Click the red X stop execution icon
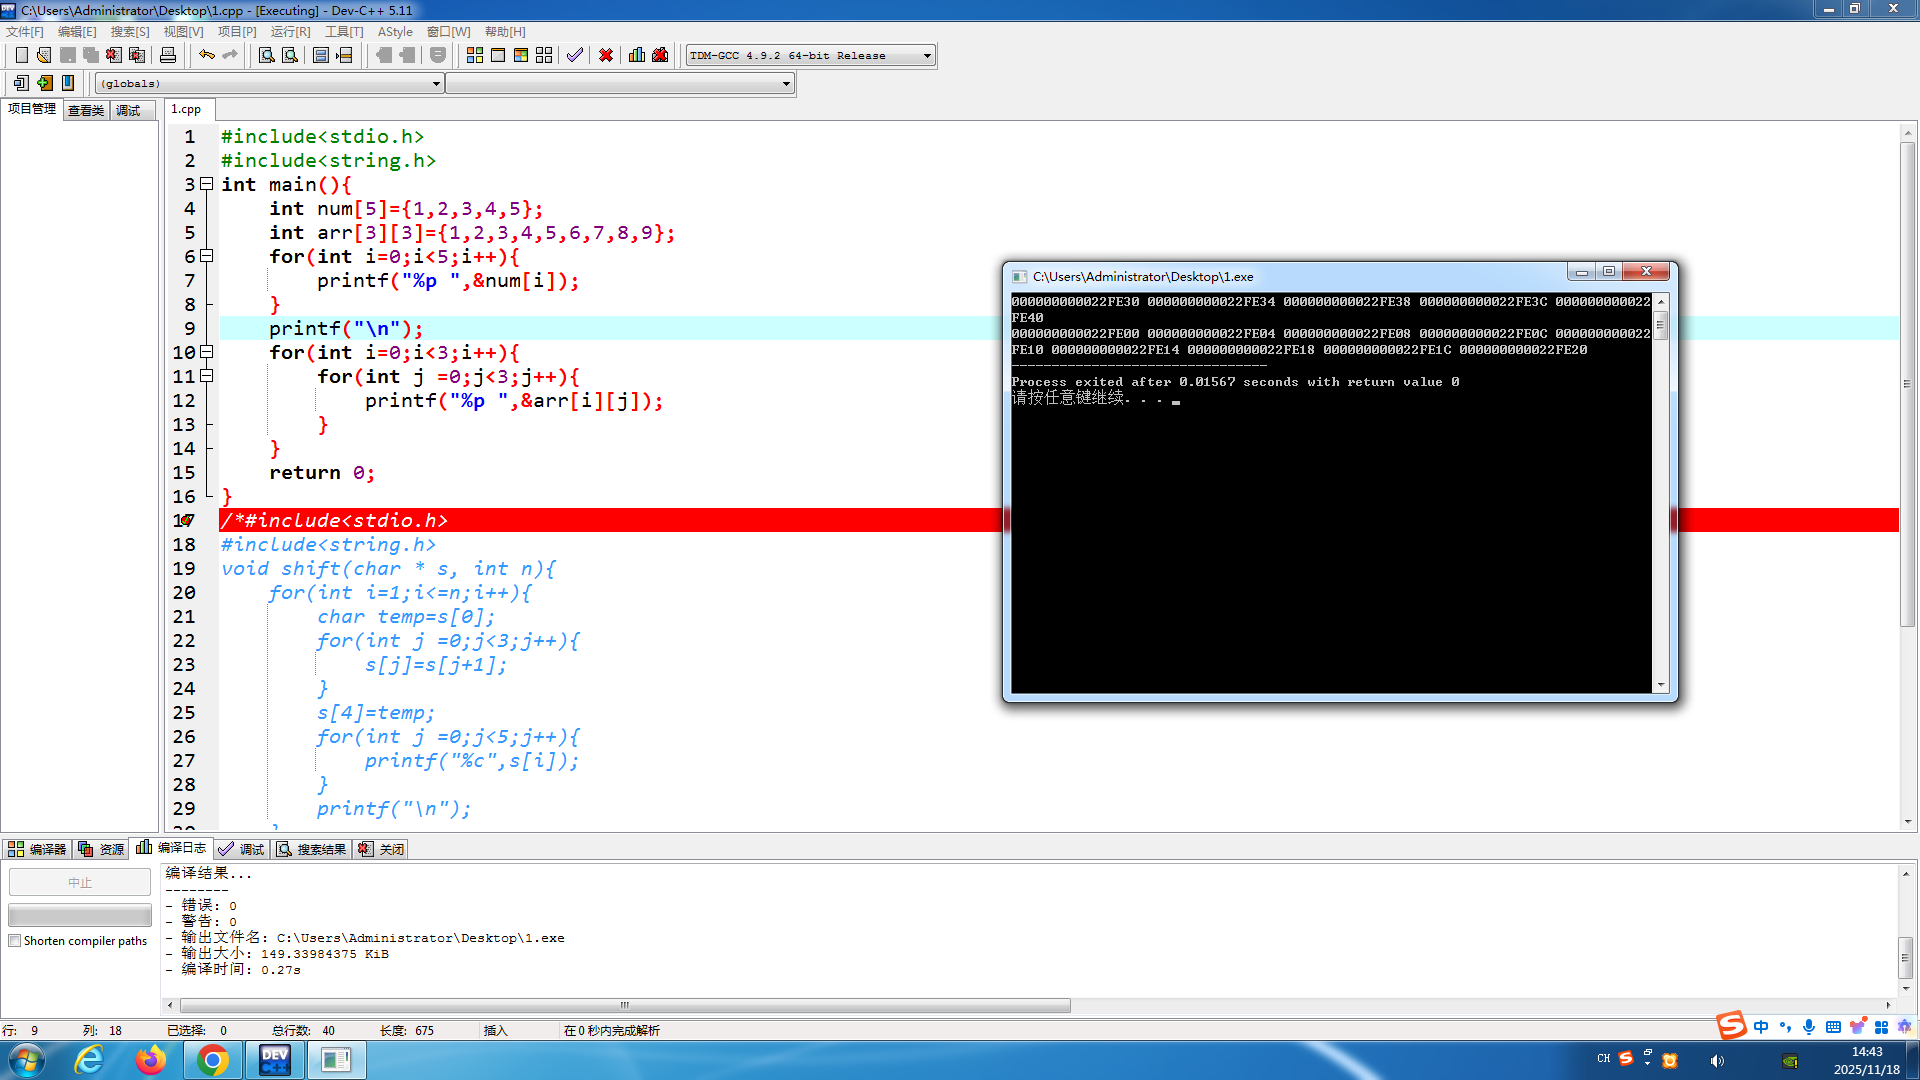 pos(606,55)
